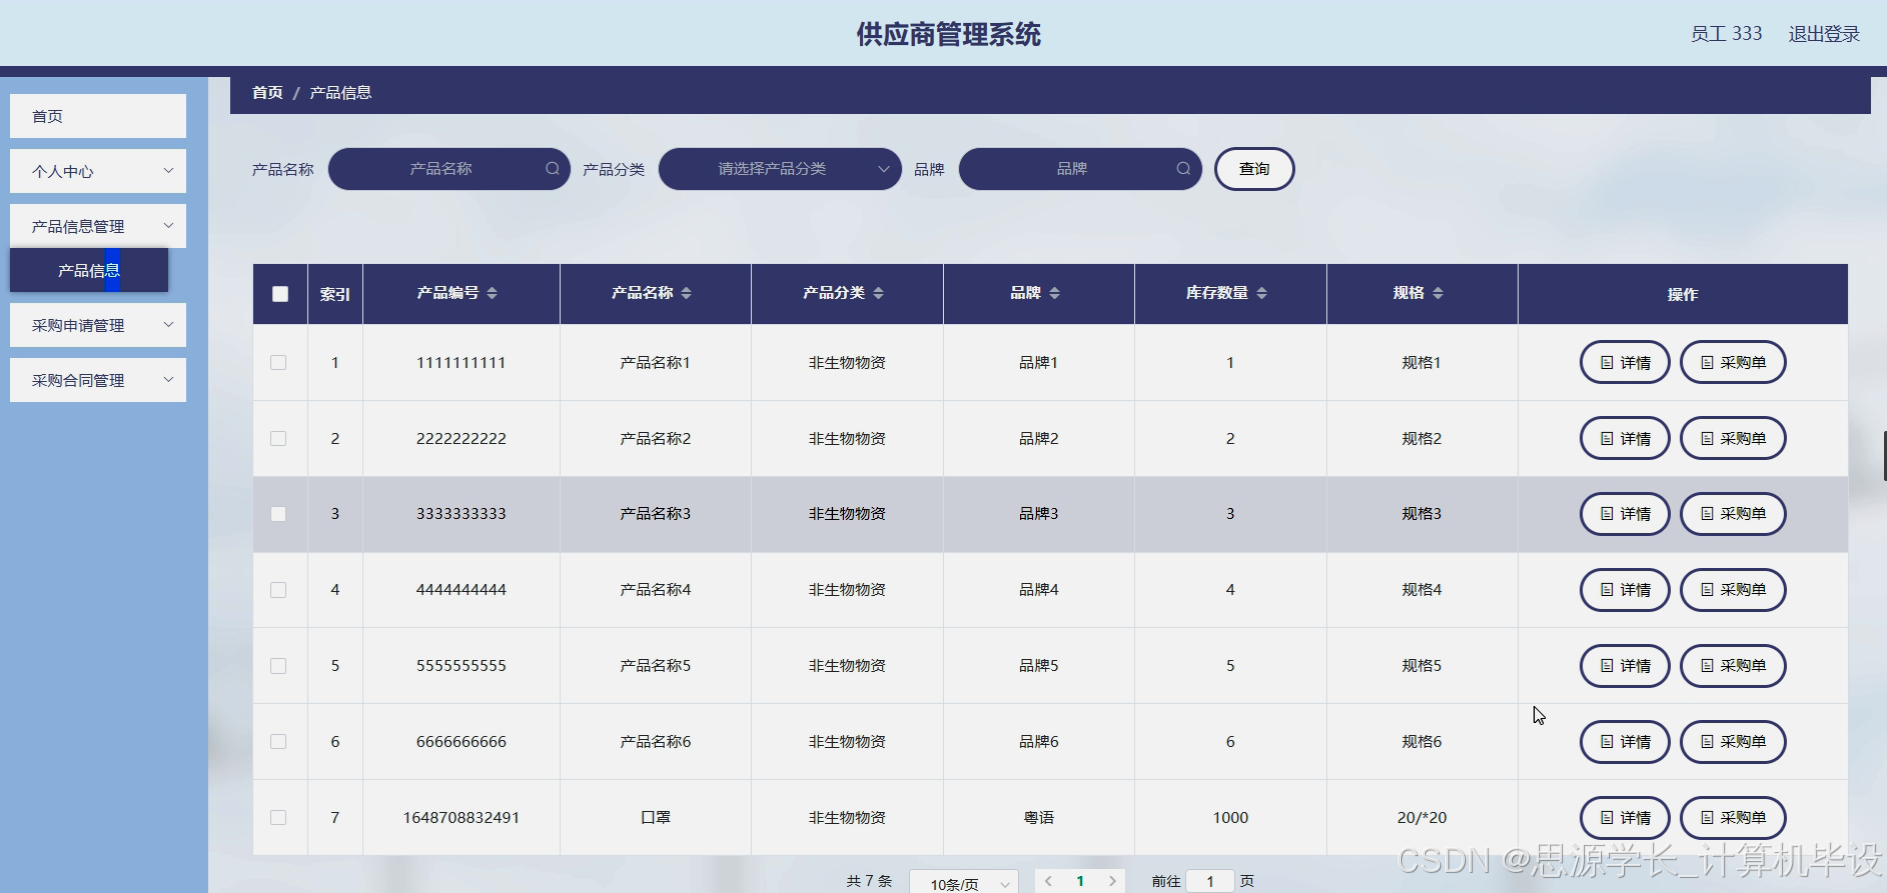Focus the 品牌 search input
This screenshot has width=1887, height=893.
(1080, 169)
